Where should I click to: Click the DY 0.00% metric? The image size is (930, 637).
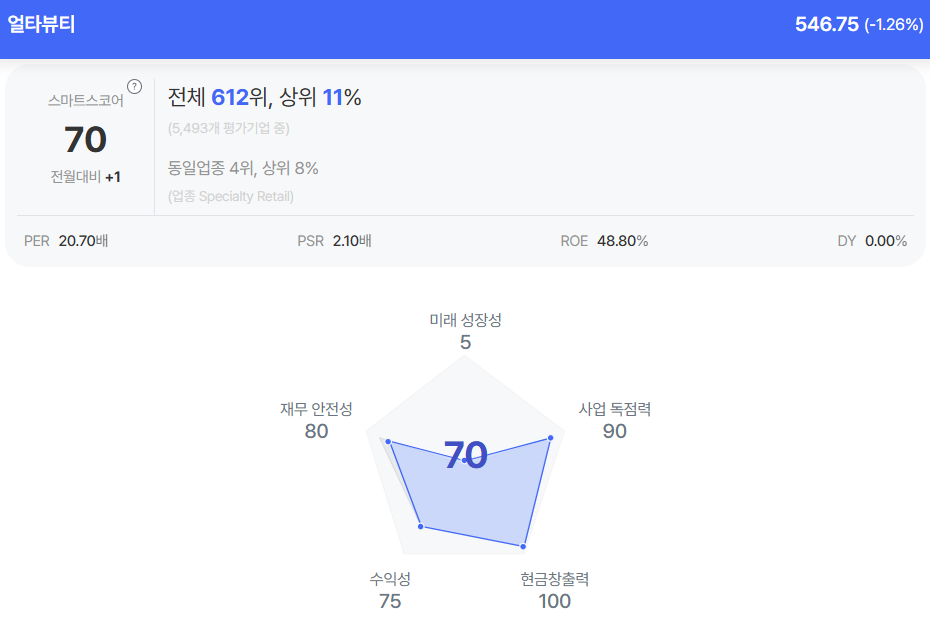point(872,241)
